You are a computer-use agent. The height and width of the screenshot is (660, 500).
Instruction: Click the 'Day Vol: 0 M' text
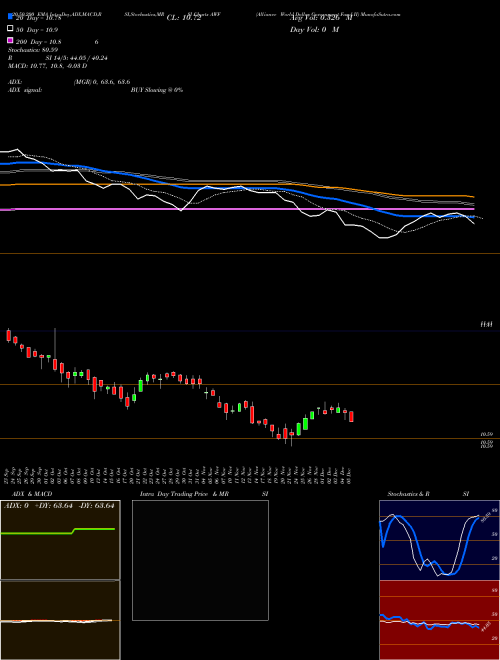pos(314,30)
